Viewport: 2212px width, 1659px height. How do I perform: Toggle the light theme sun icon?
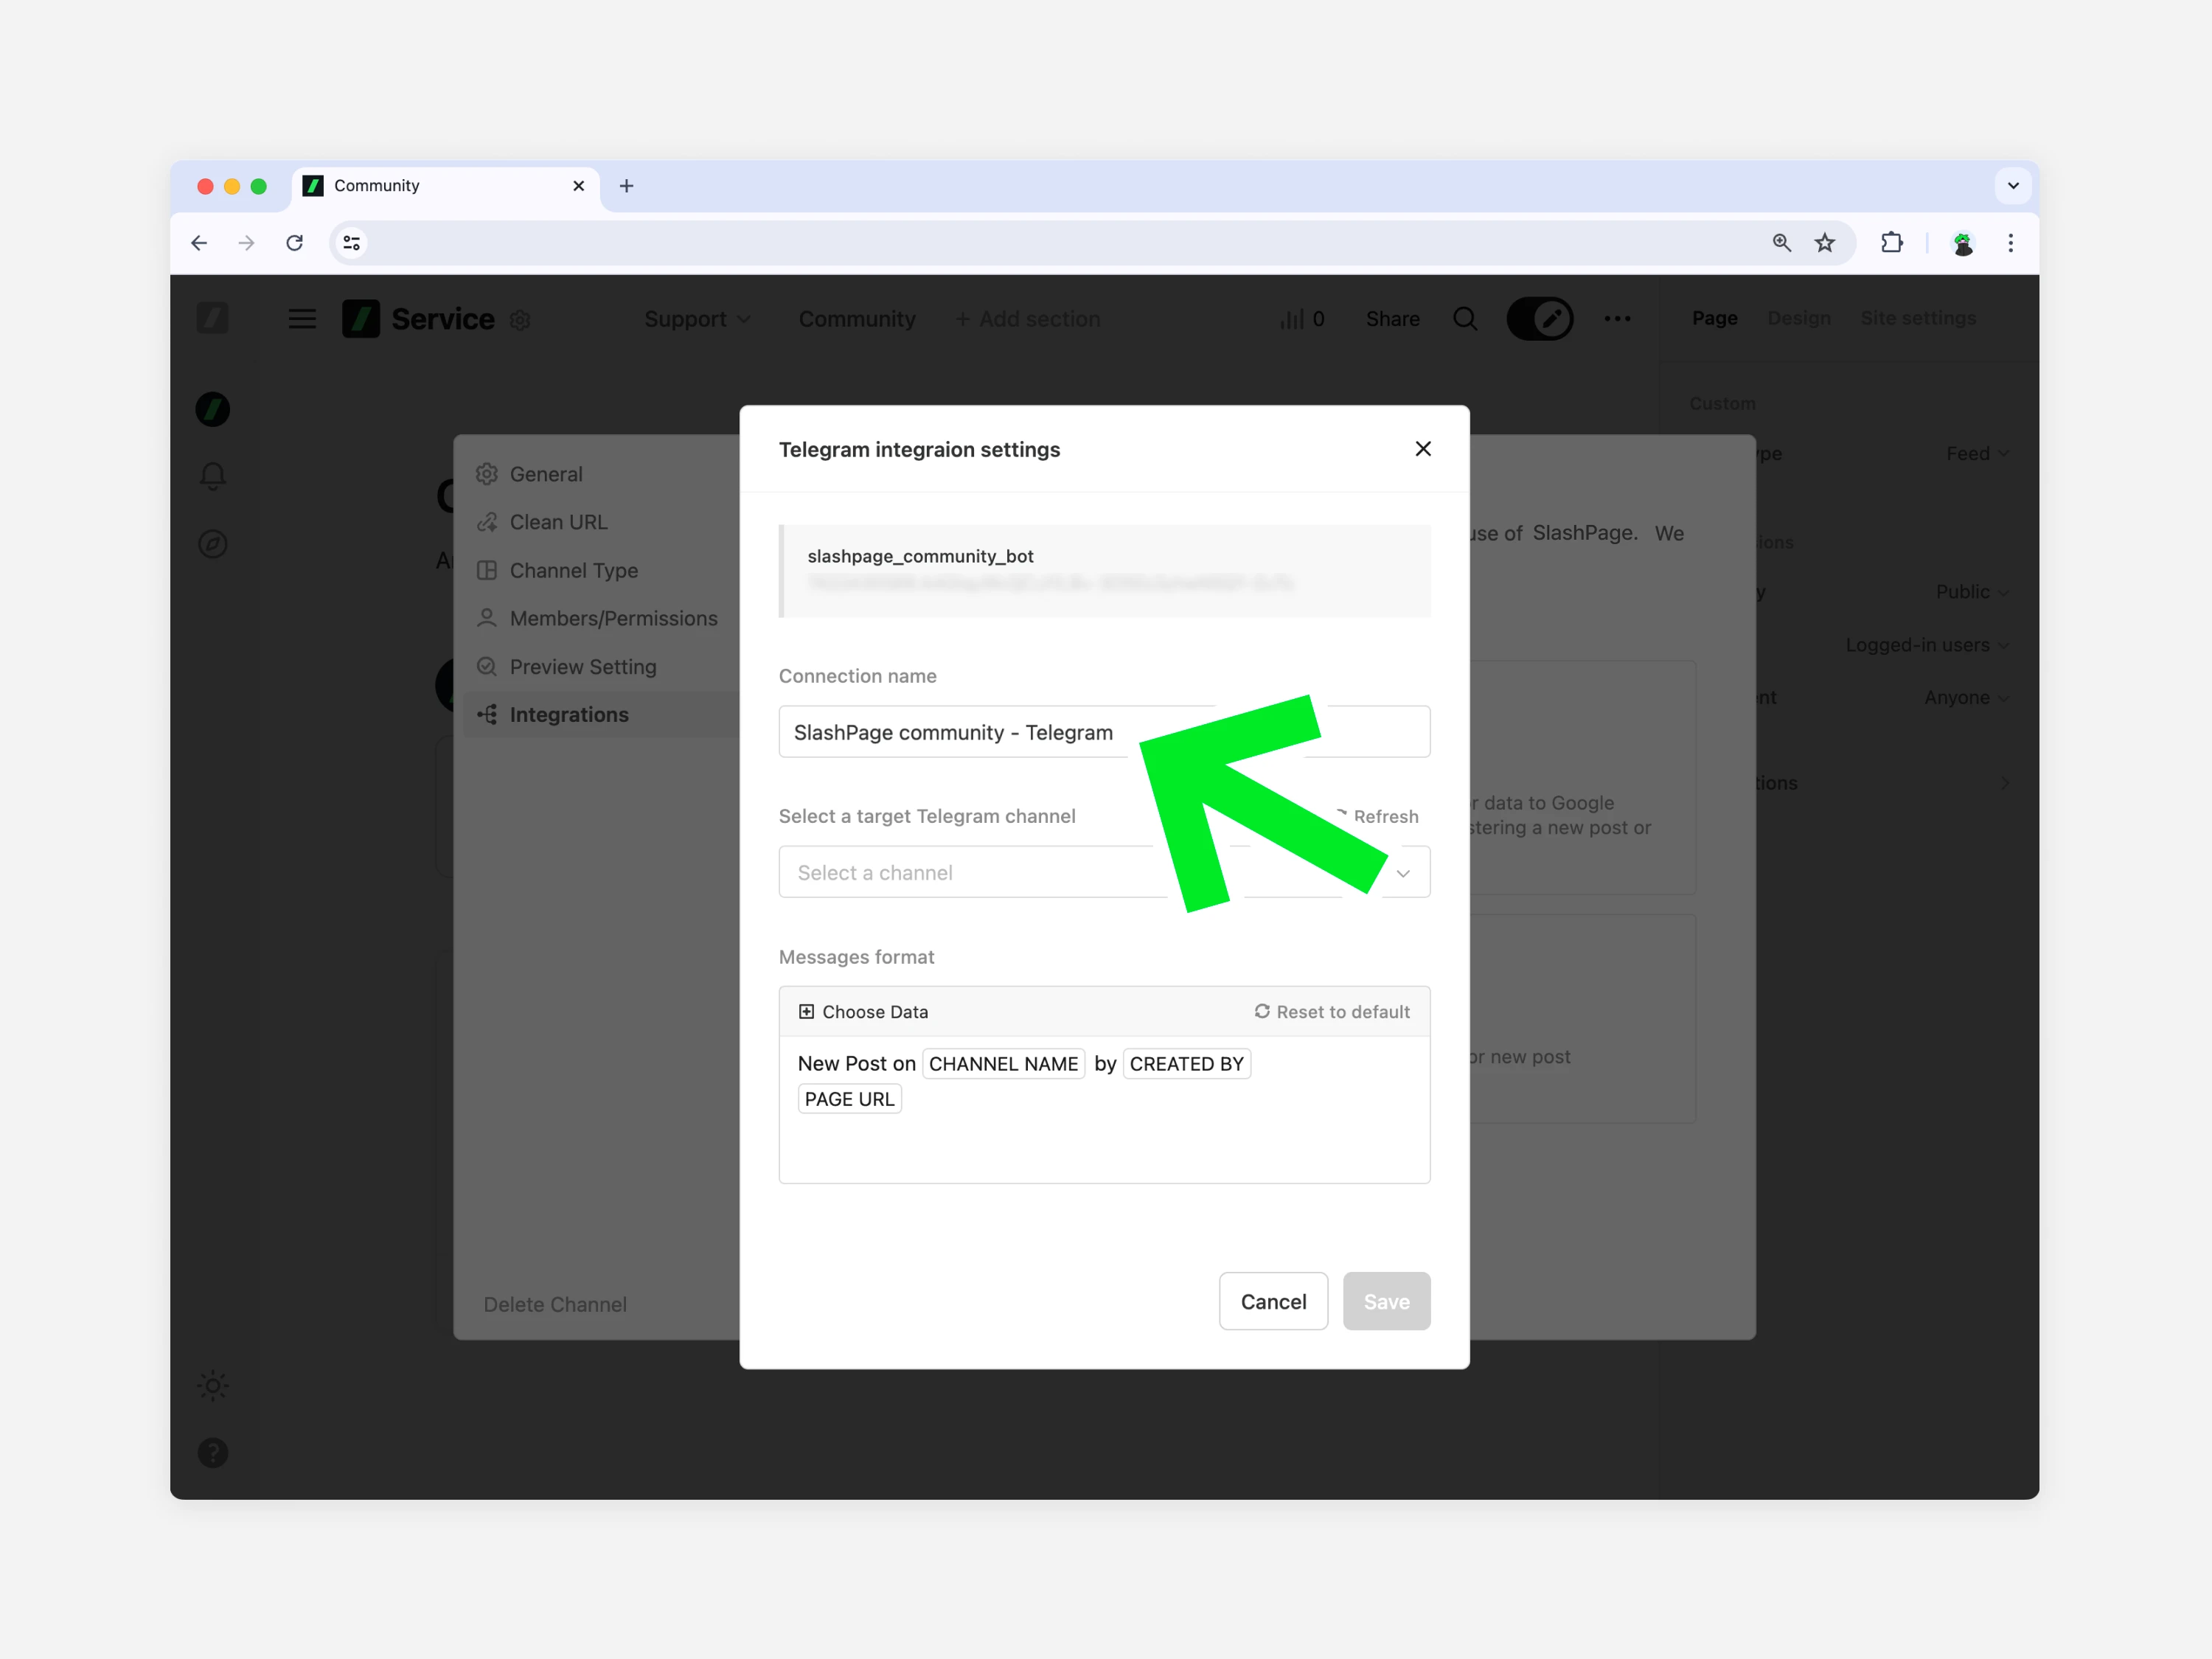[213, 1385]
